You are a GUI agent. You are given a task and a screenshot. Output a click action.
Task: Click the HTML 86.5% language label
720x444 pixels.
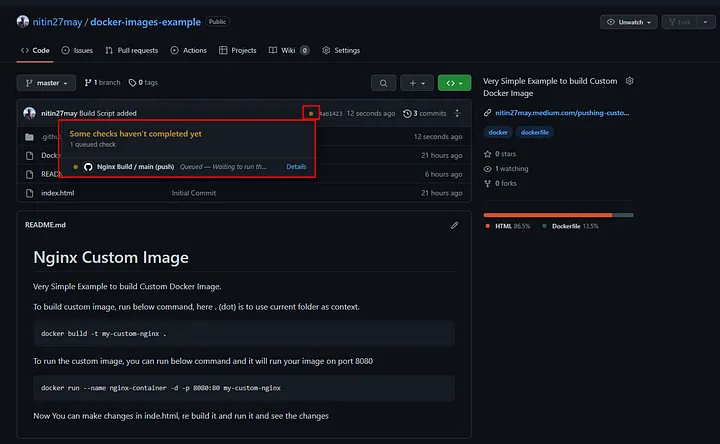(508, 226)
